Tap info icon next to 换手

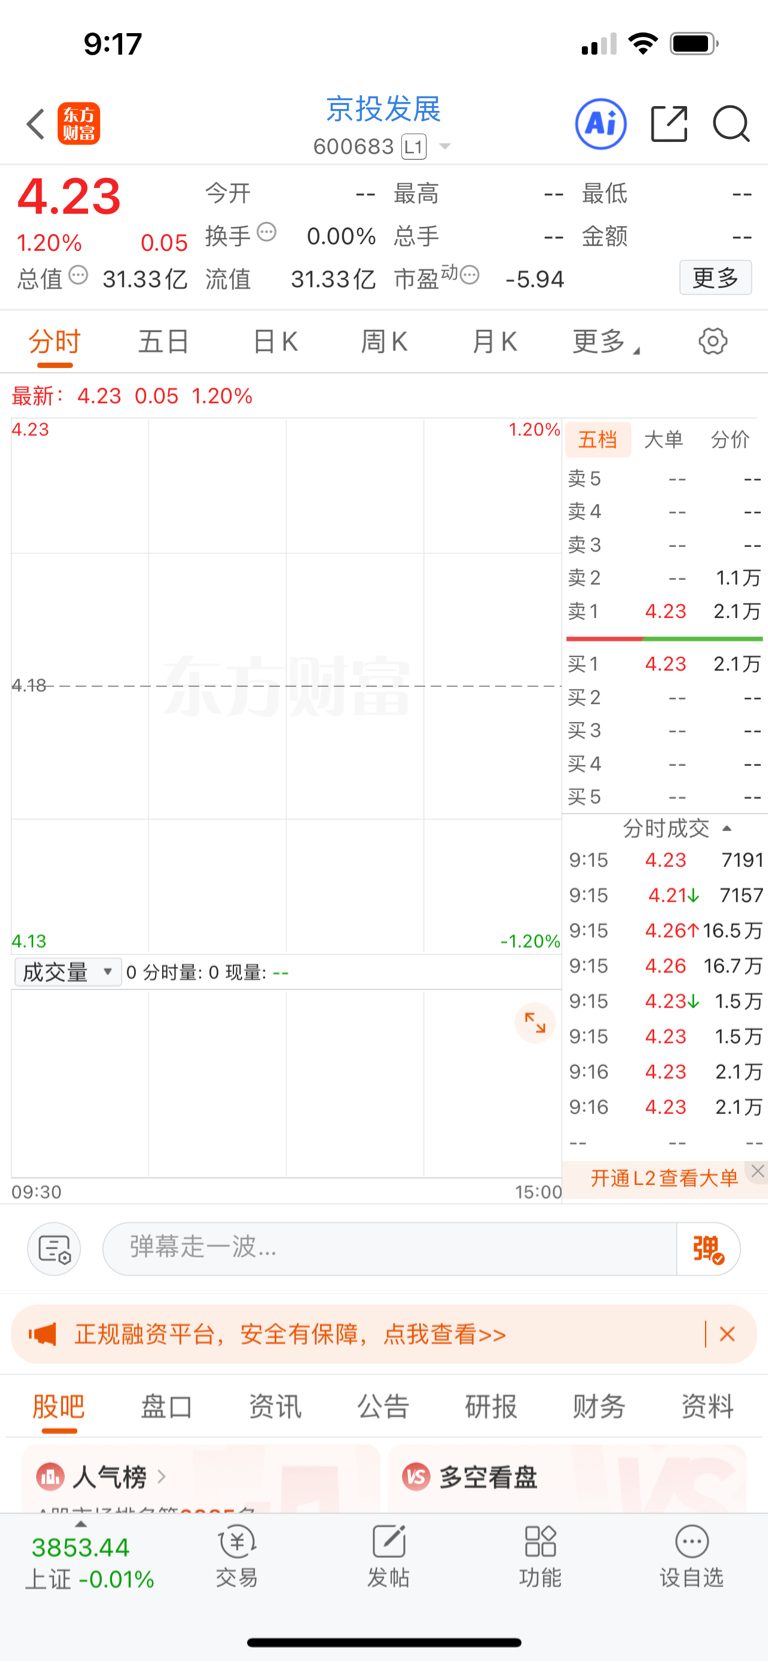(x=267, y=232)
